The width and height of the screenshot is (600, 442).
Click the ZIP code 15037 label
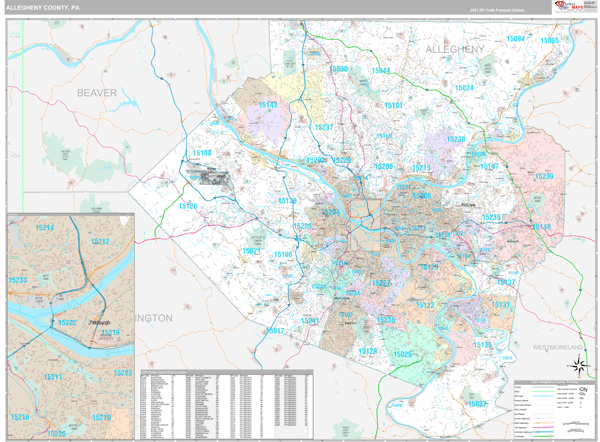point(477,404)
